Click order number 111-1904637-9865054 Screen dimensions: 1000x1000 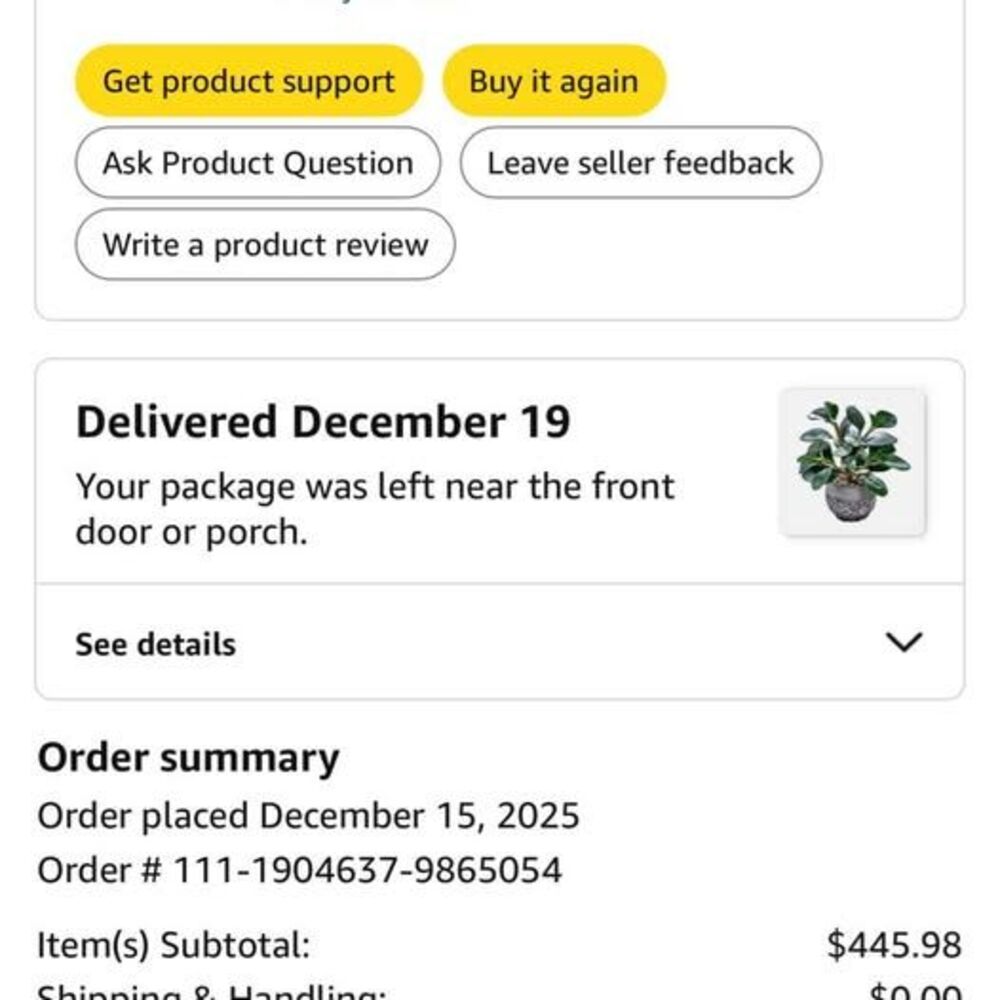(x=368, y=870)
